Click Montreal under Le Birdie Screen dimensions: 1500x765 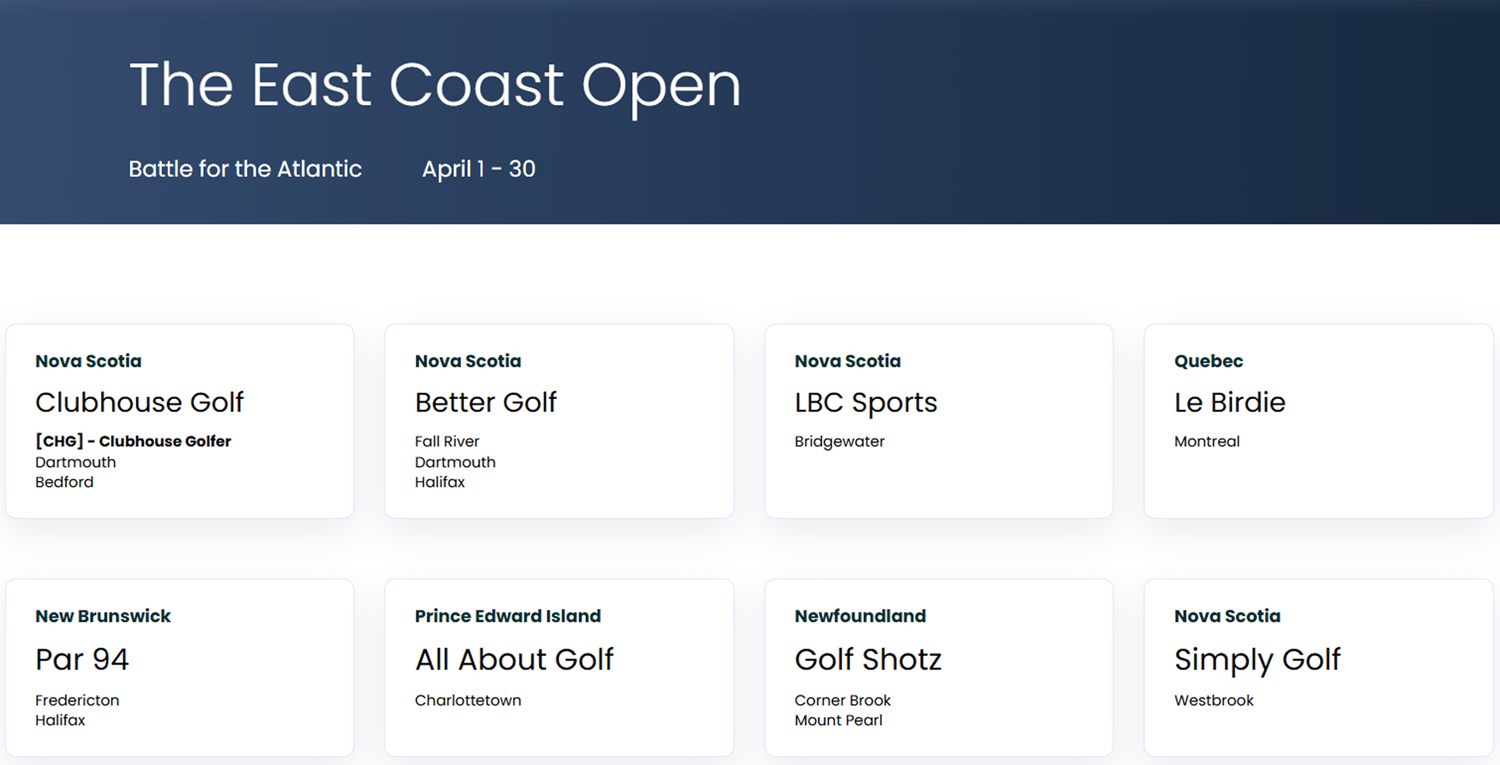pyautogui.click(x=1207, y=441)
